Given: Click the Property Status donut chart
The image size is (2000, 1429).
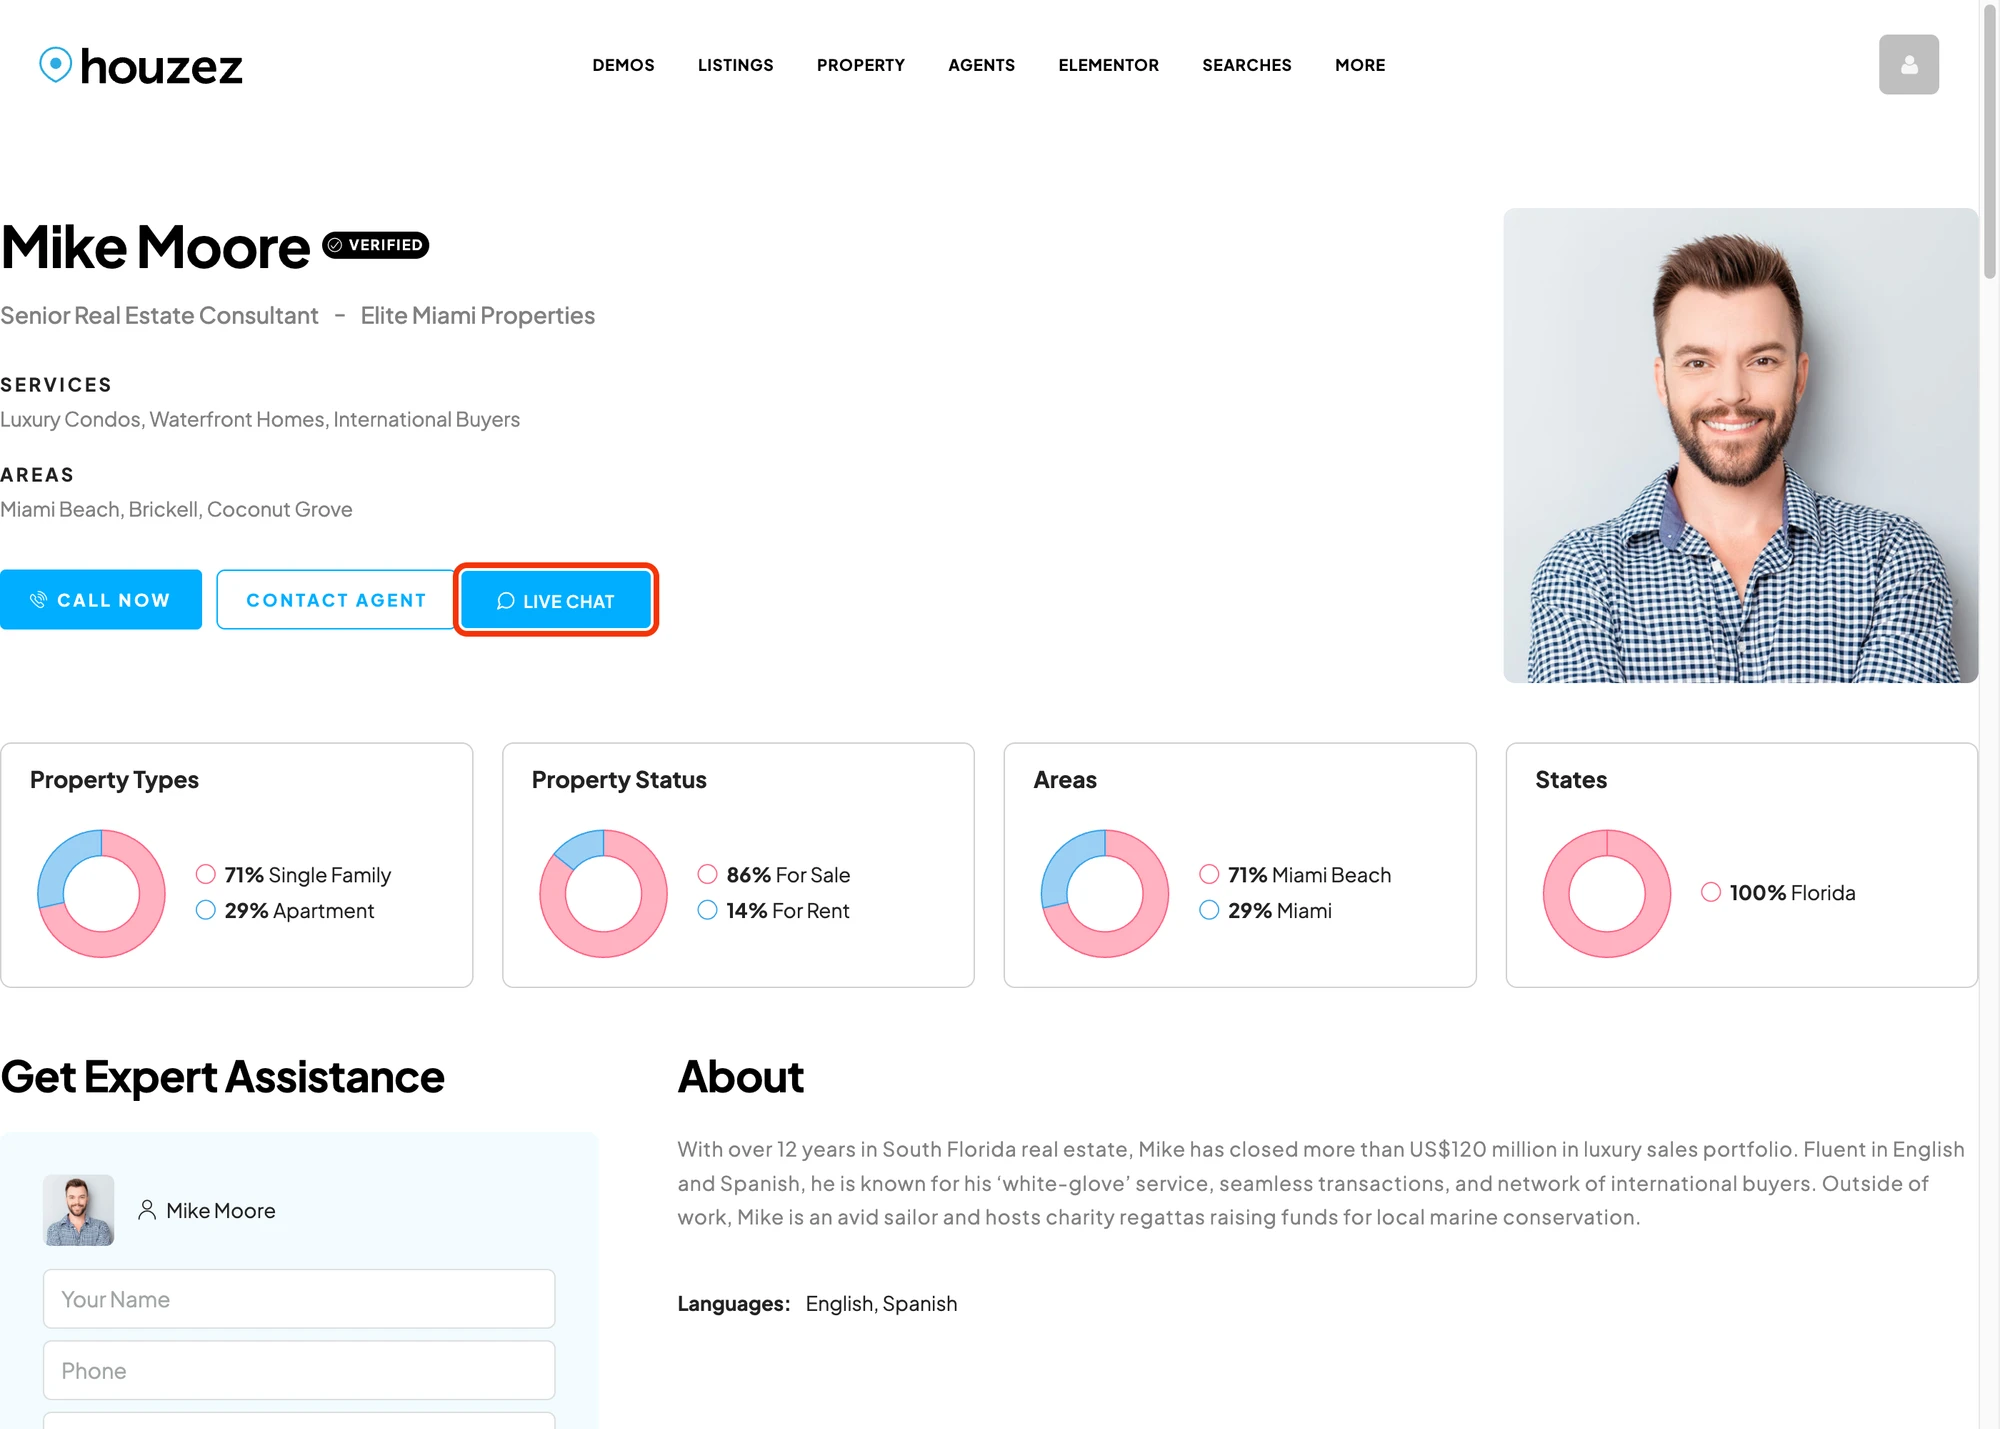Looking at the screenshot, I should coord(603,893).
